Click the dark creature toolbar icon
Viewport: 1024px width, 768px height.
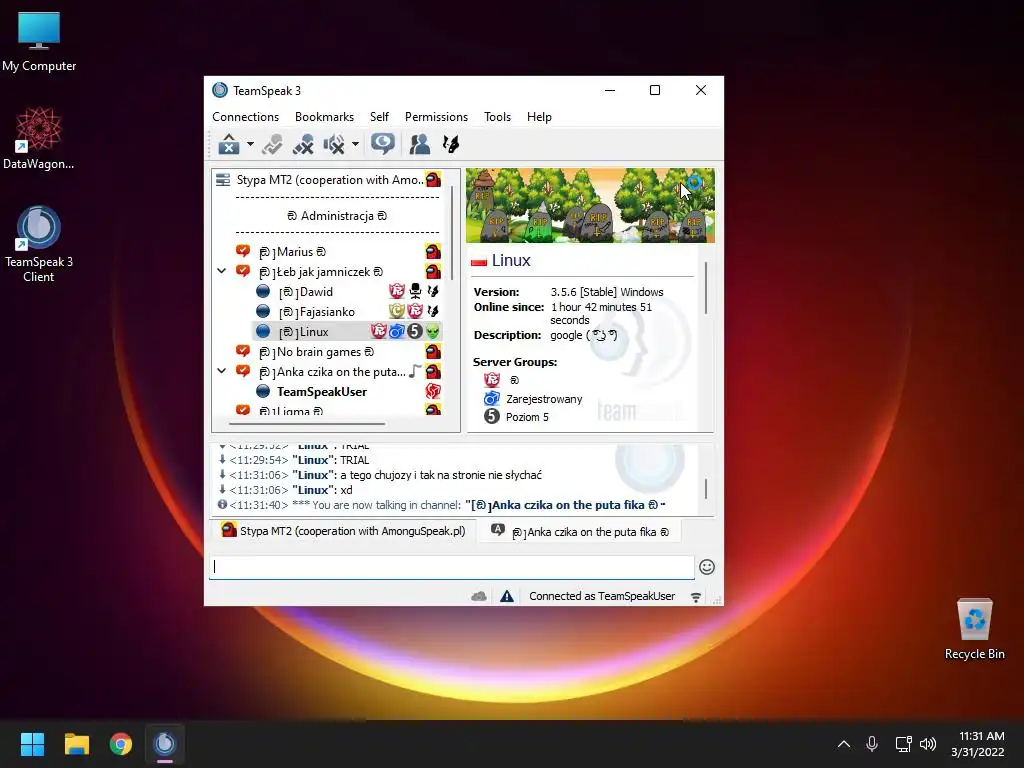pyautogui.click(x=451, y=144)
